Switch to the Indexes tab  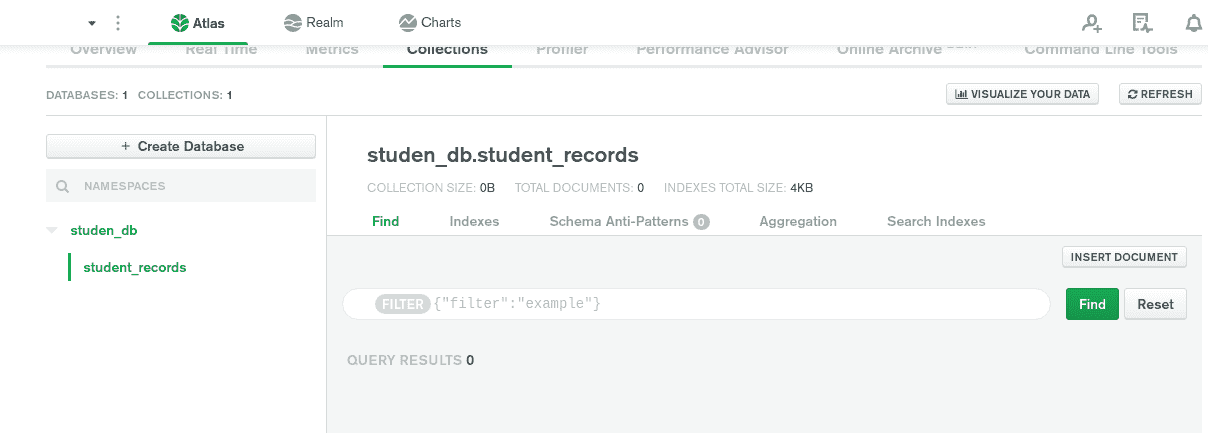pyautogui.click(x=474, y=221)
